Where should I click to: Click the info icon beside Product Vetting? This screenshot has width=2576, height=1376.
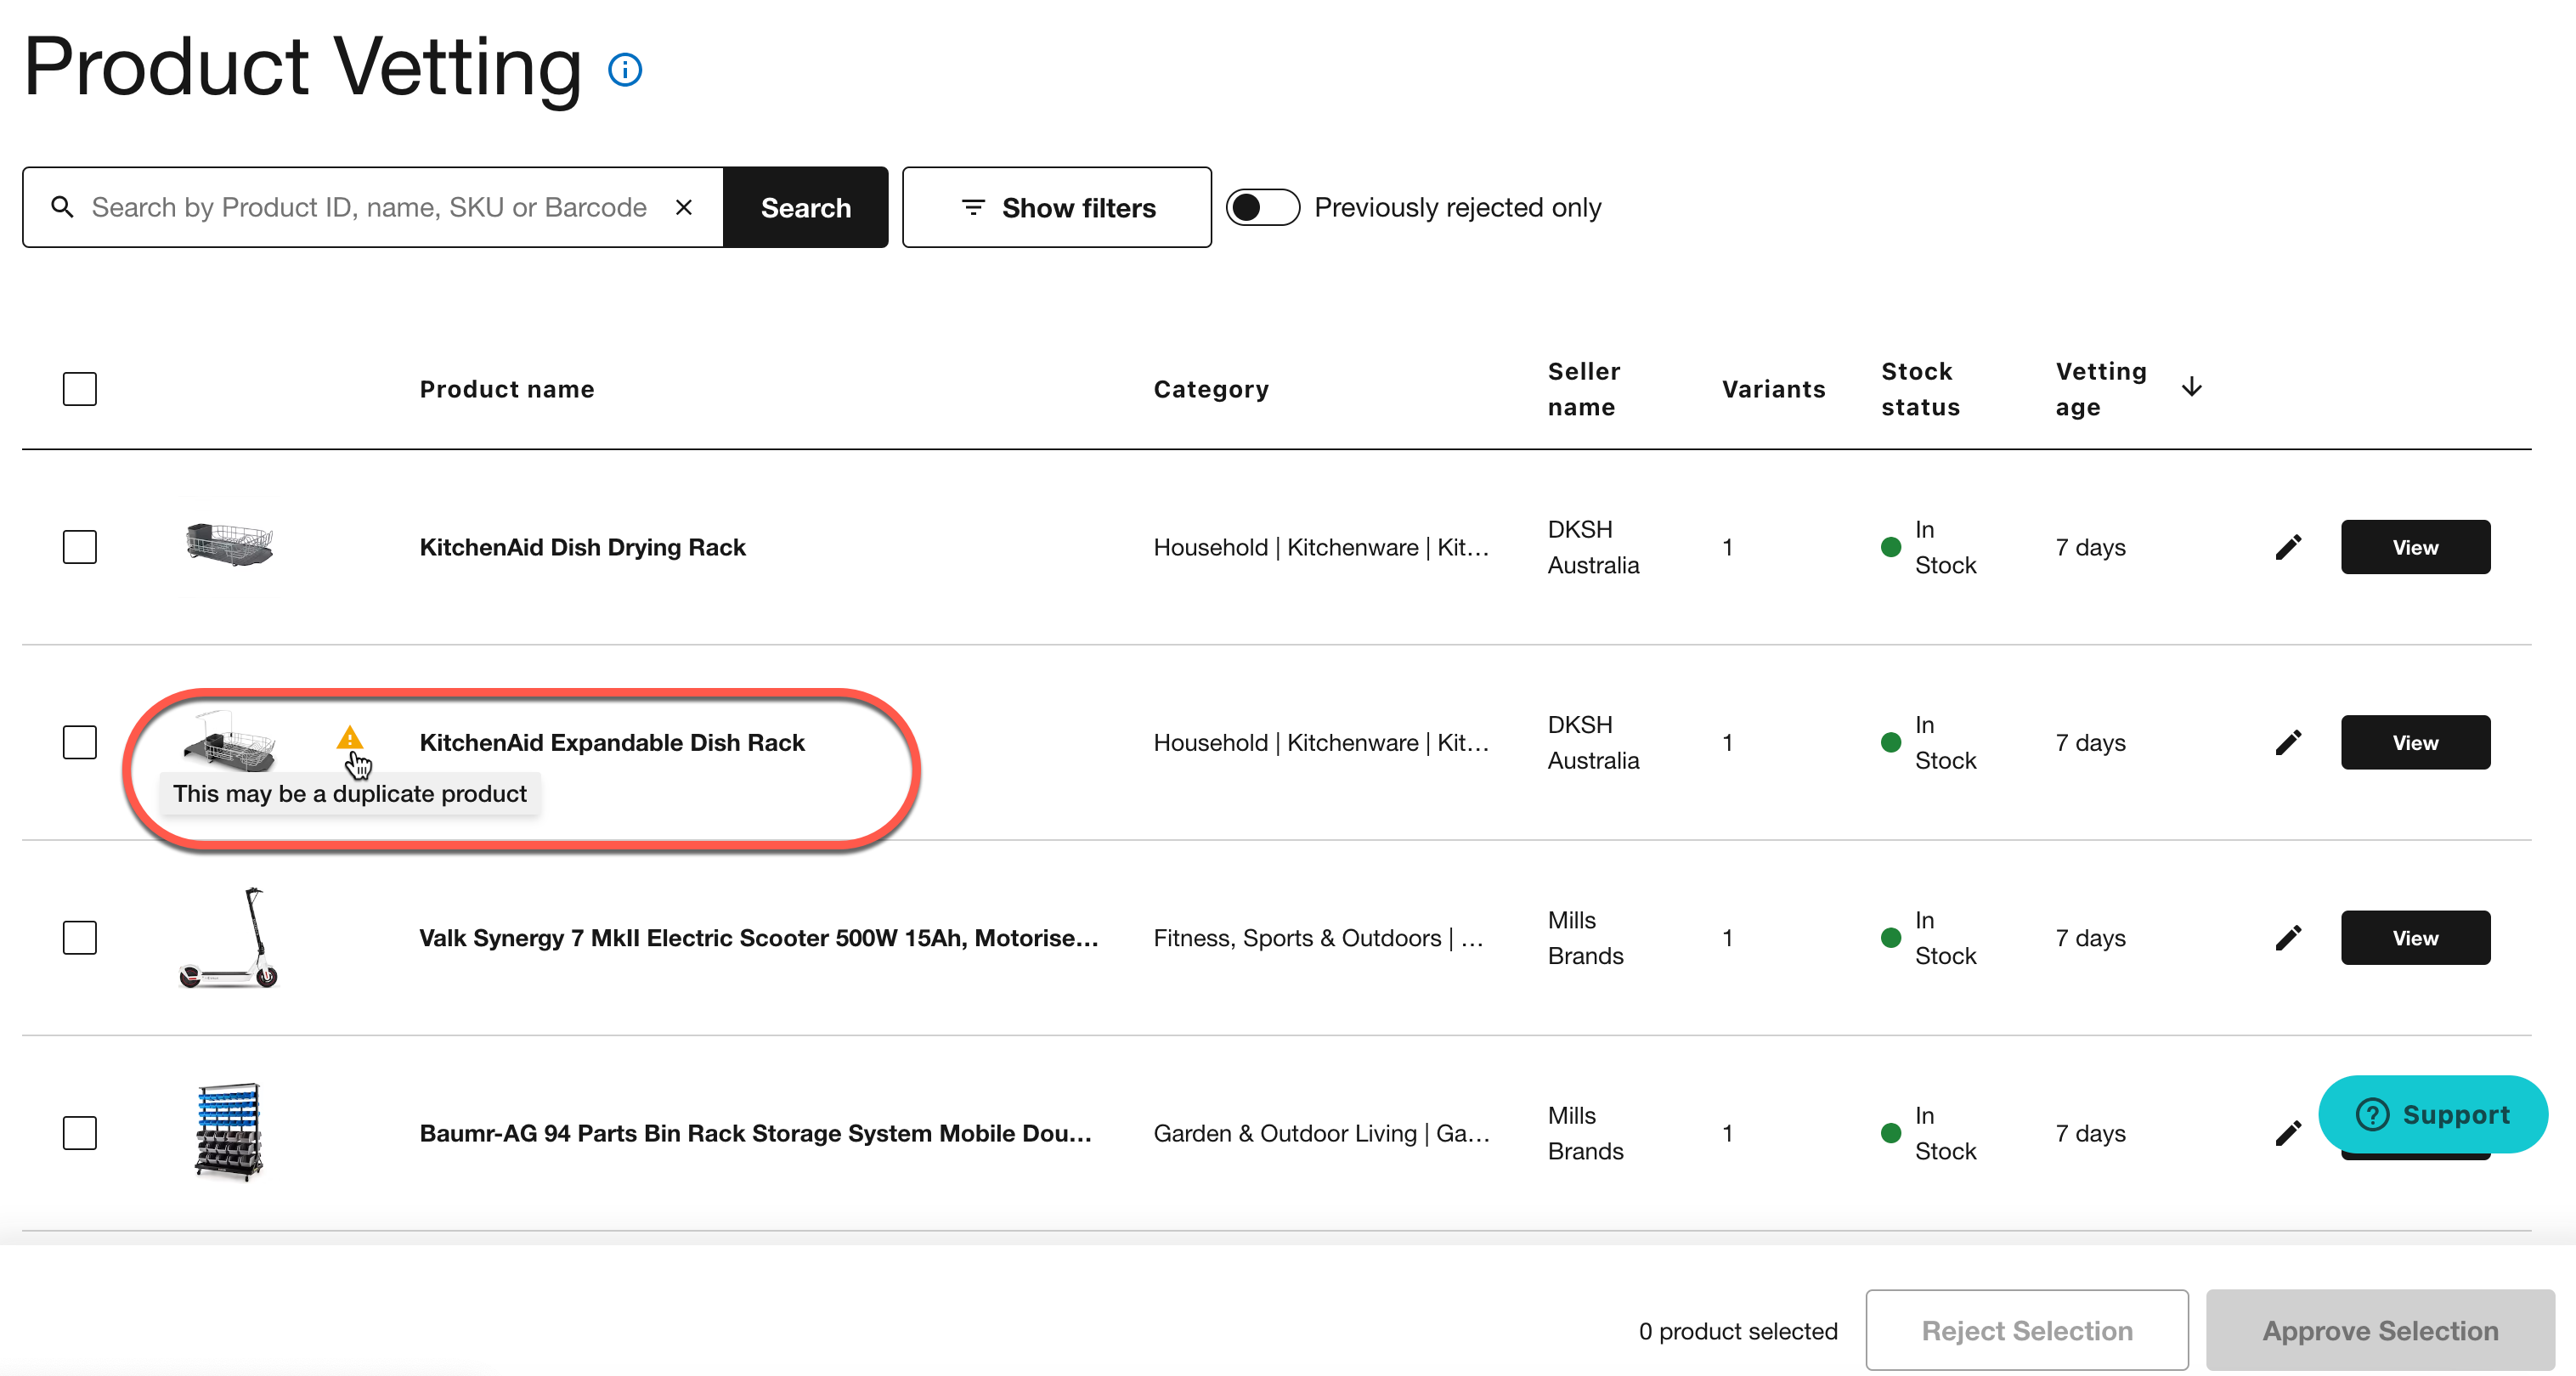point(625,70)
